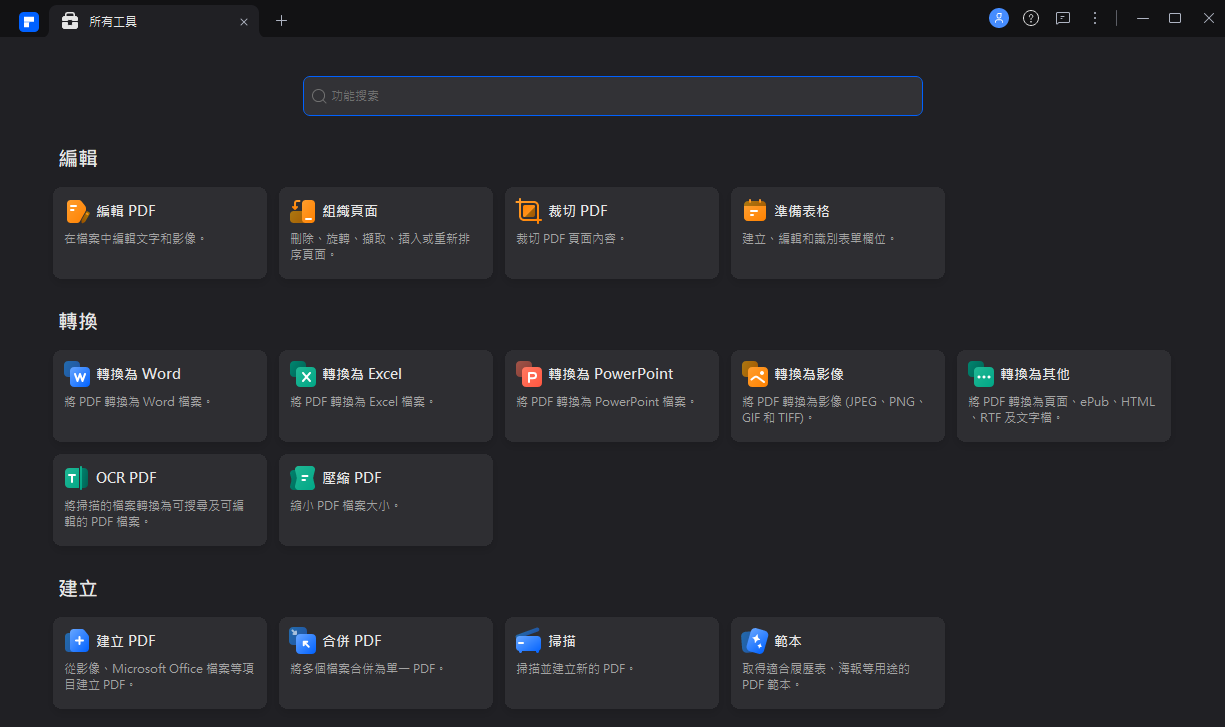The image size is (1225, 727).
Task: Click text '將 PDF 轉換為 Excel 檔案。'
Action: [x=363, y=402]
